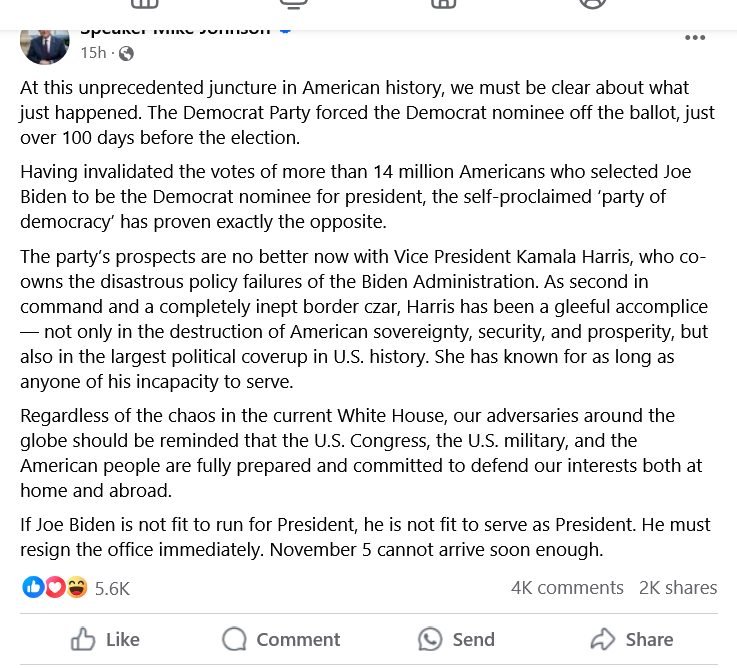Open Speaker Mike Johnson's profile picture
737x668 pixels.
[x=45, y=42]
